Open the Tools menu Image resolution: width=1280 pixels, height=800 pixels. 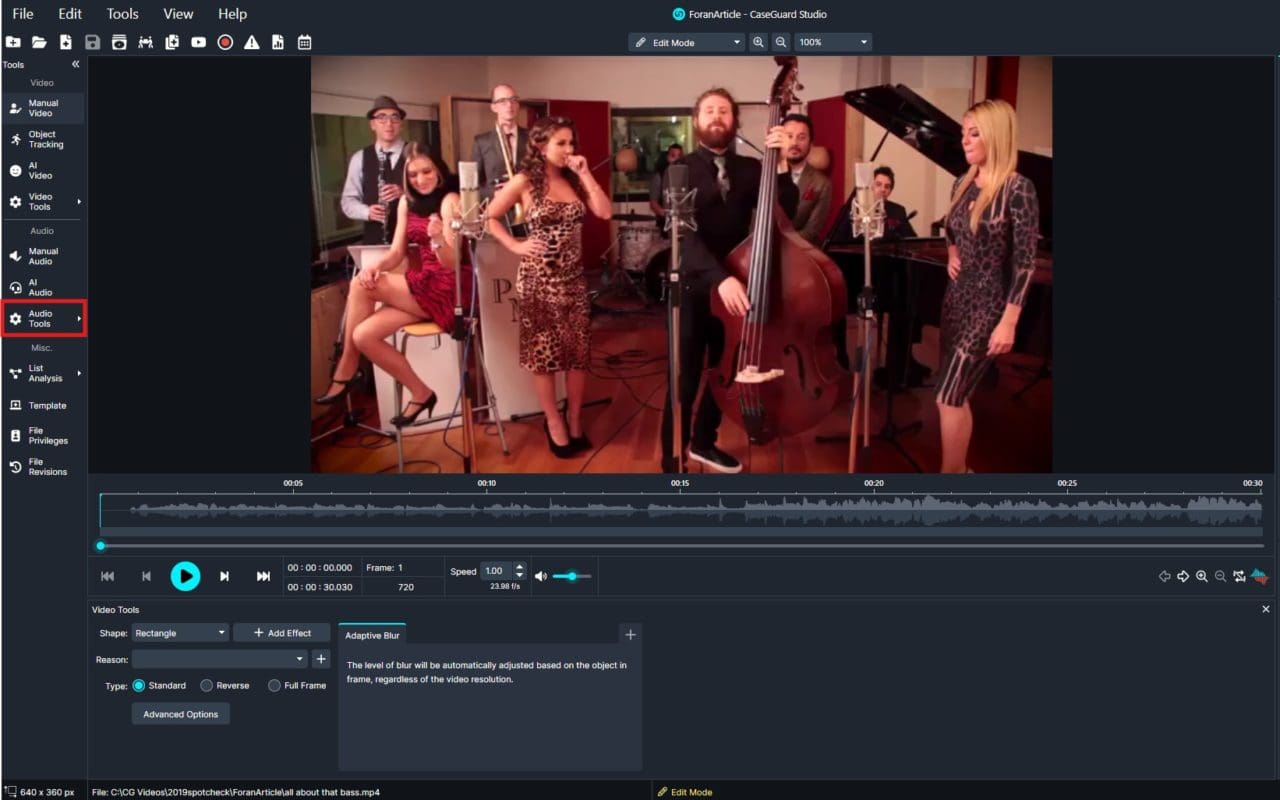(x=122, y=14)
